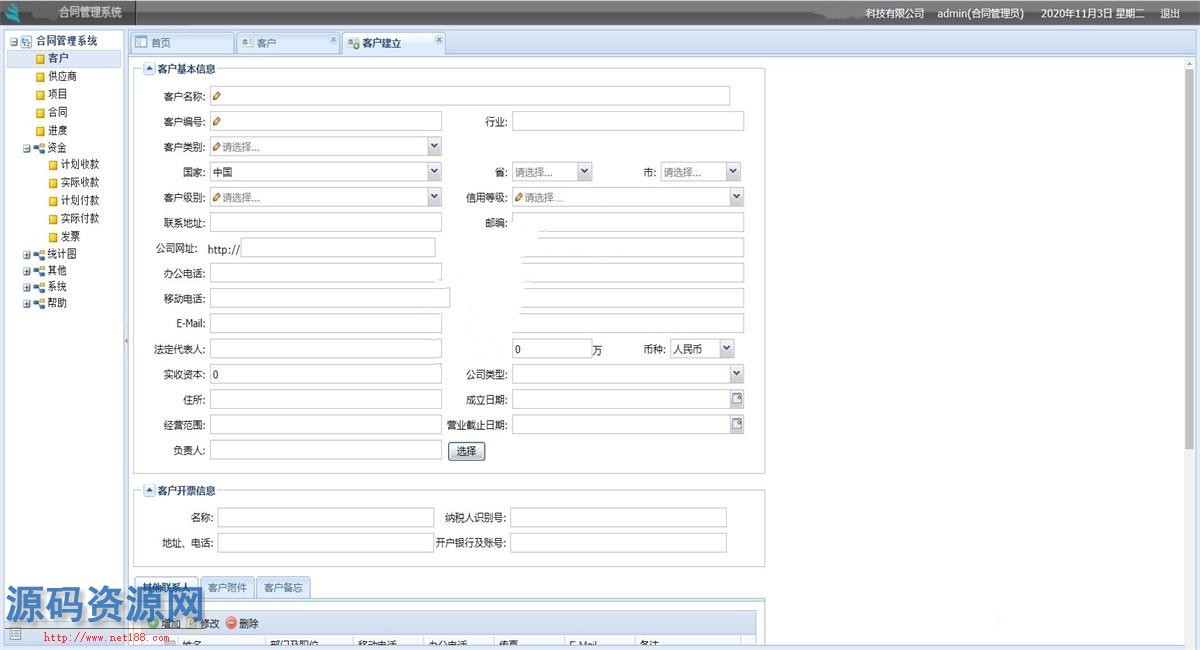
Task: Open the calendar picker for 成立日期
Action: (x=737, y=399)
